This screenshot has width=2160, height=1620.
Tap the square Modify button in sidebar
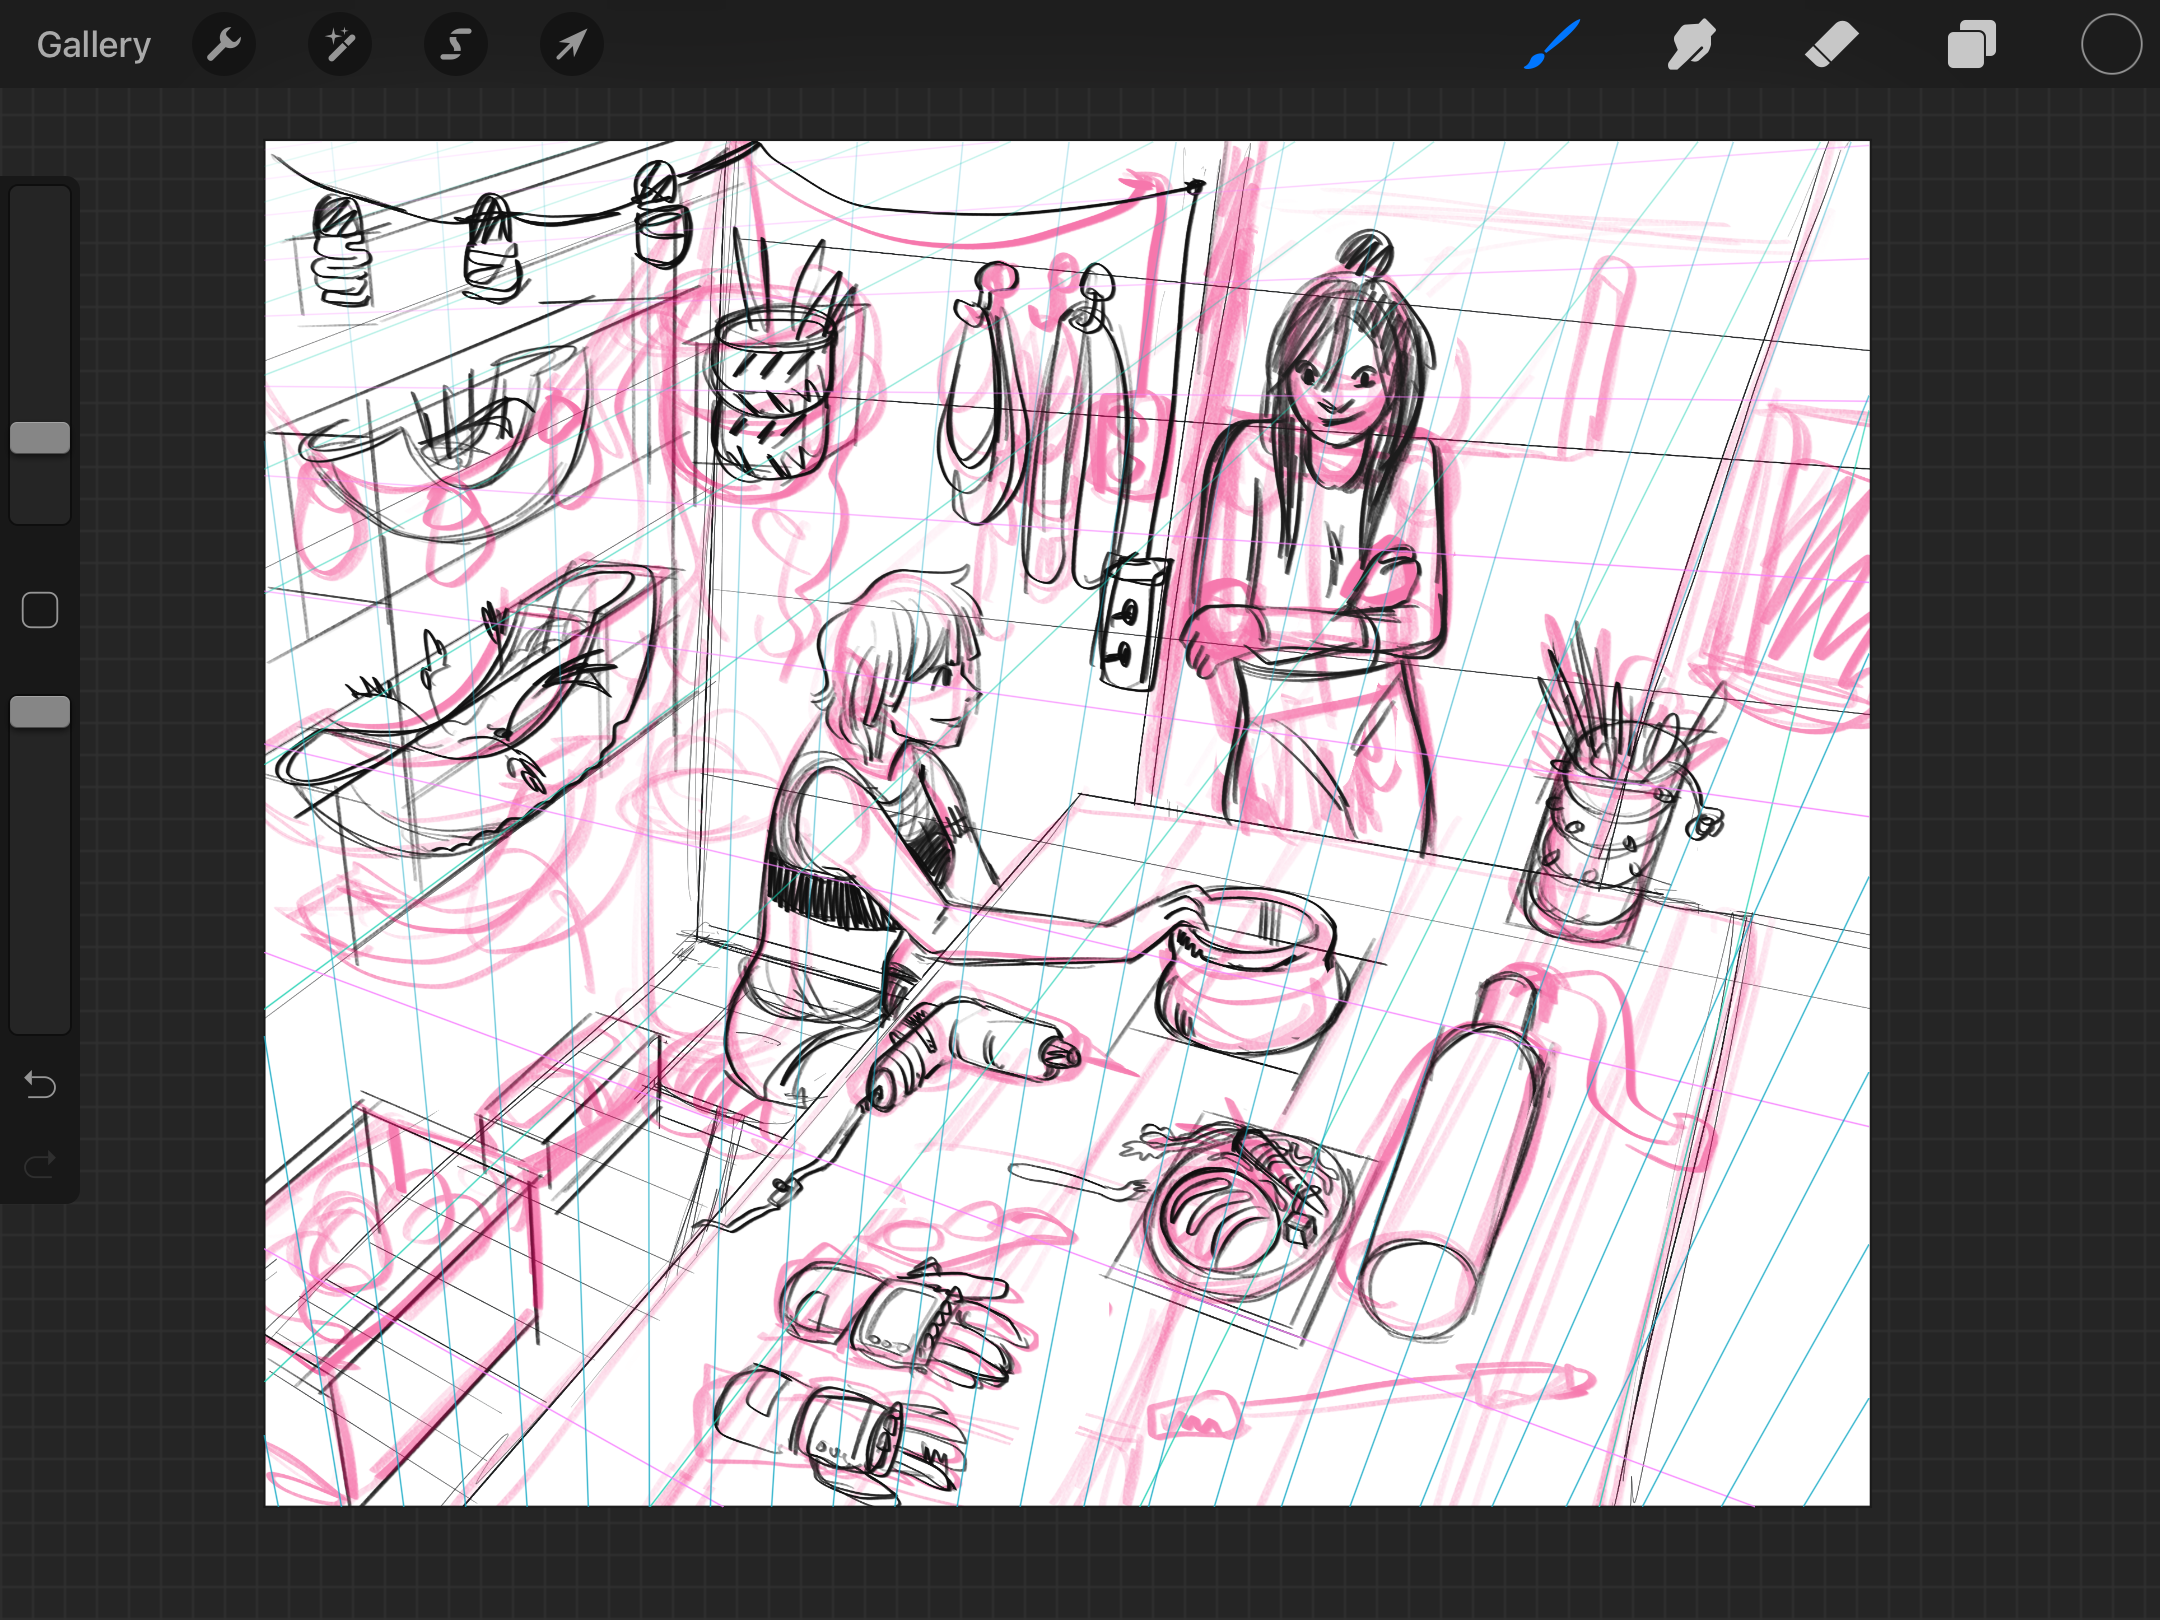[40, 610]
